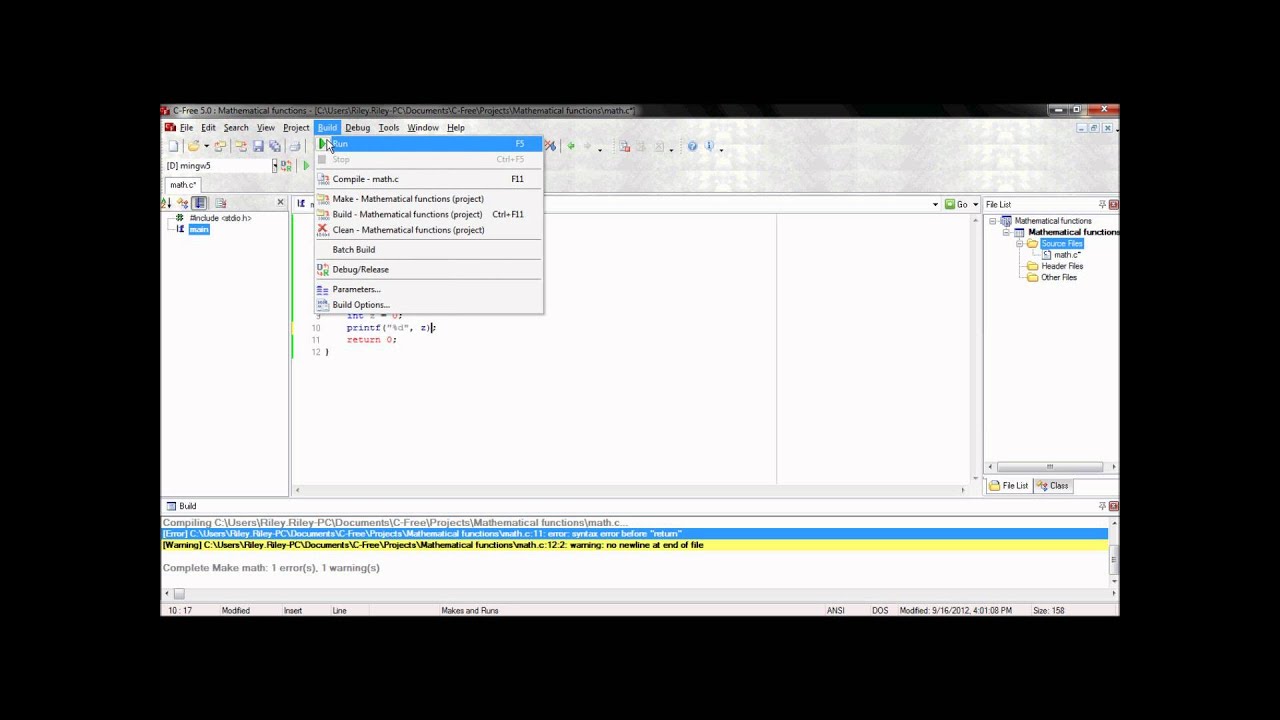The image size is (1280, 720).
Task: Toggle Debug/Release build mode
Action: point(429,270)
